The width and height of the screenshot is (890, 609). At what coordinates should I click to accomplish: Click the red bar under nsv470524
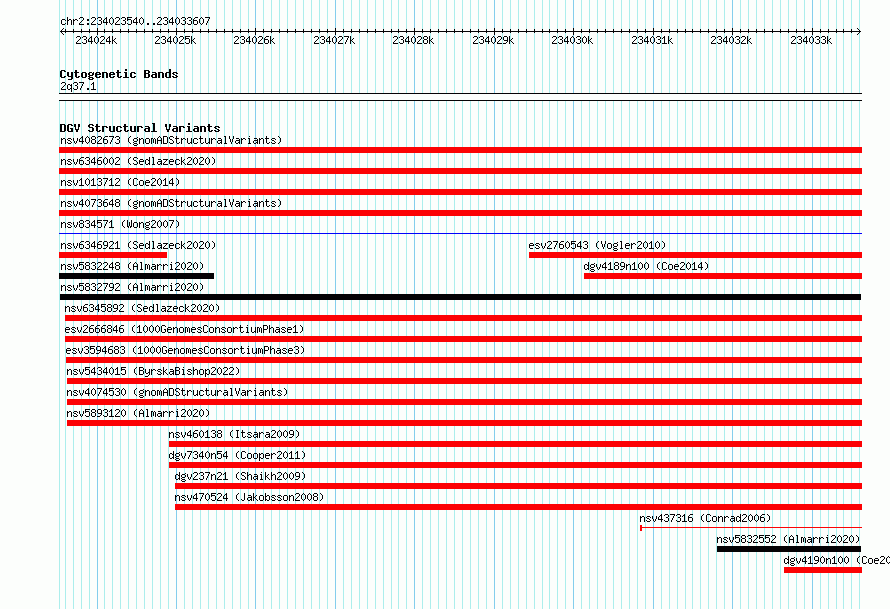click(x=518, y=507)
